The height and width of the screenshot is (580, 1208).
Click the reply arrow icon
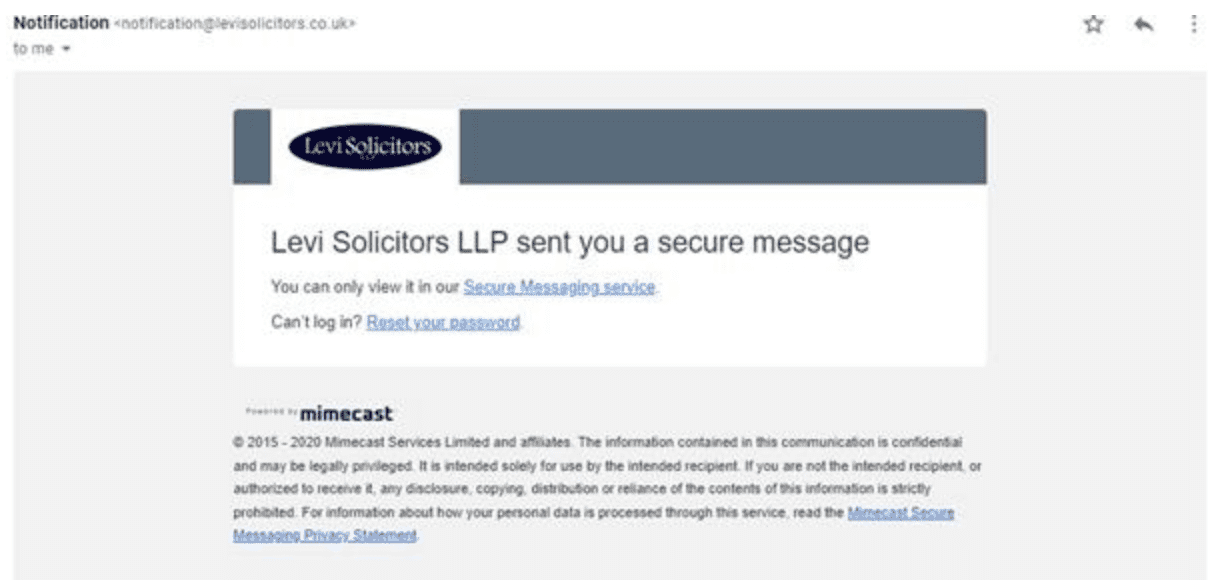pos(1144,26)
